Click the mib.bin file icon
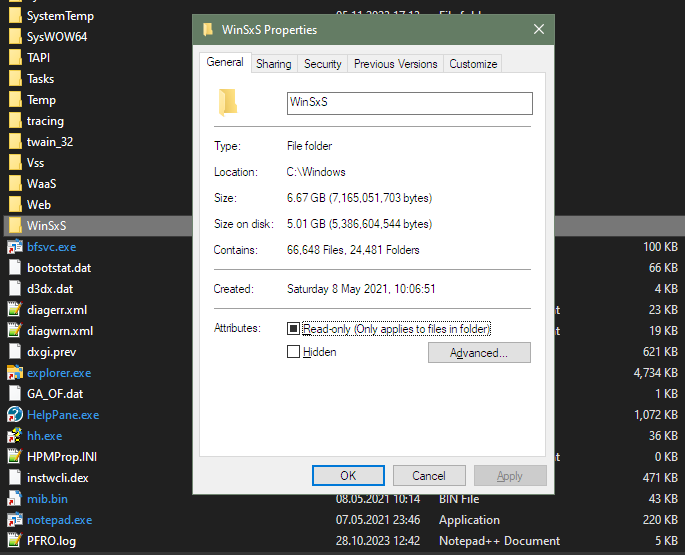The image size is (685, 555). pyautogui.click(x=15, y=499)
